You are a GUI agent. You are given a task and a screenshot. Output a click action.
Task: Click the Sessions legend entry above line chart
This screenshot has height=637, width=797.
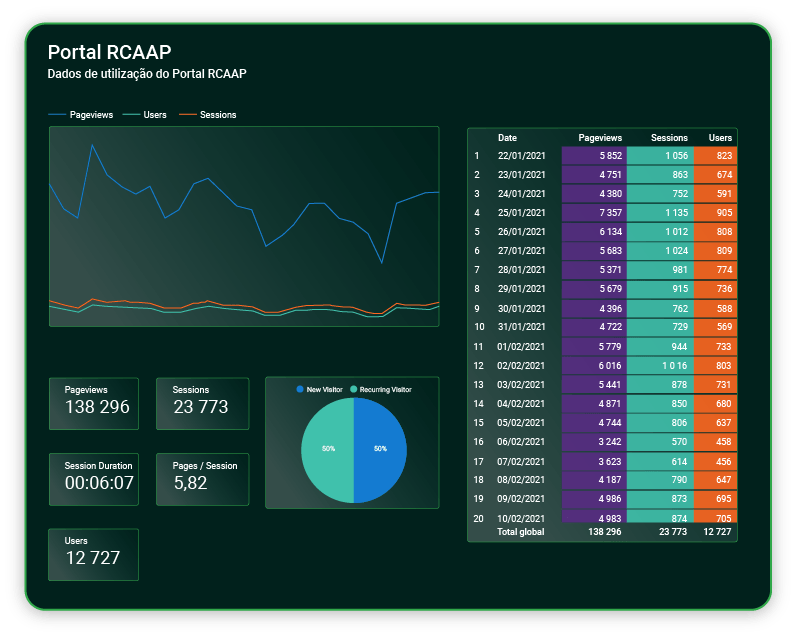[x=208, y=115]
